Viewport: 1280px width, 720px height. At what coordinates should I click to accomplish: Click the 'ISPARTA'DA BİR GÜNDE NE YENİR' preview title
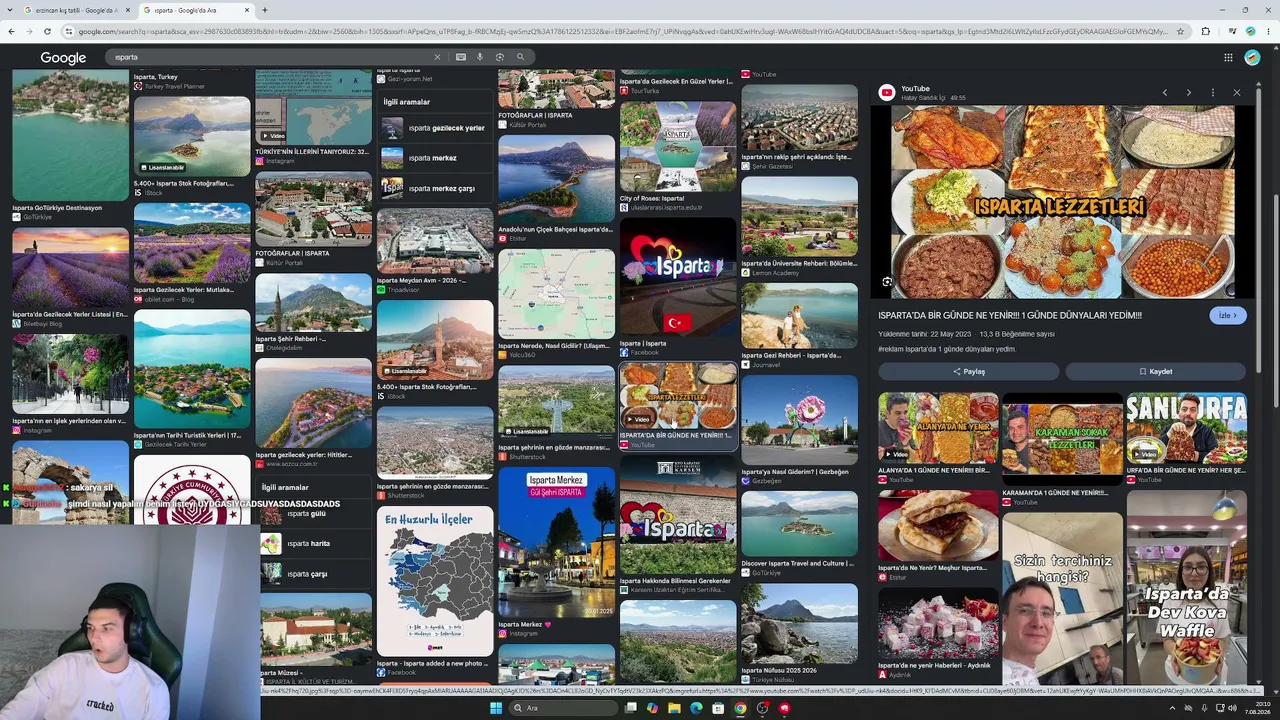click(1010, 315)
